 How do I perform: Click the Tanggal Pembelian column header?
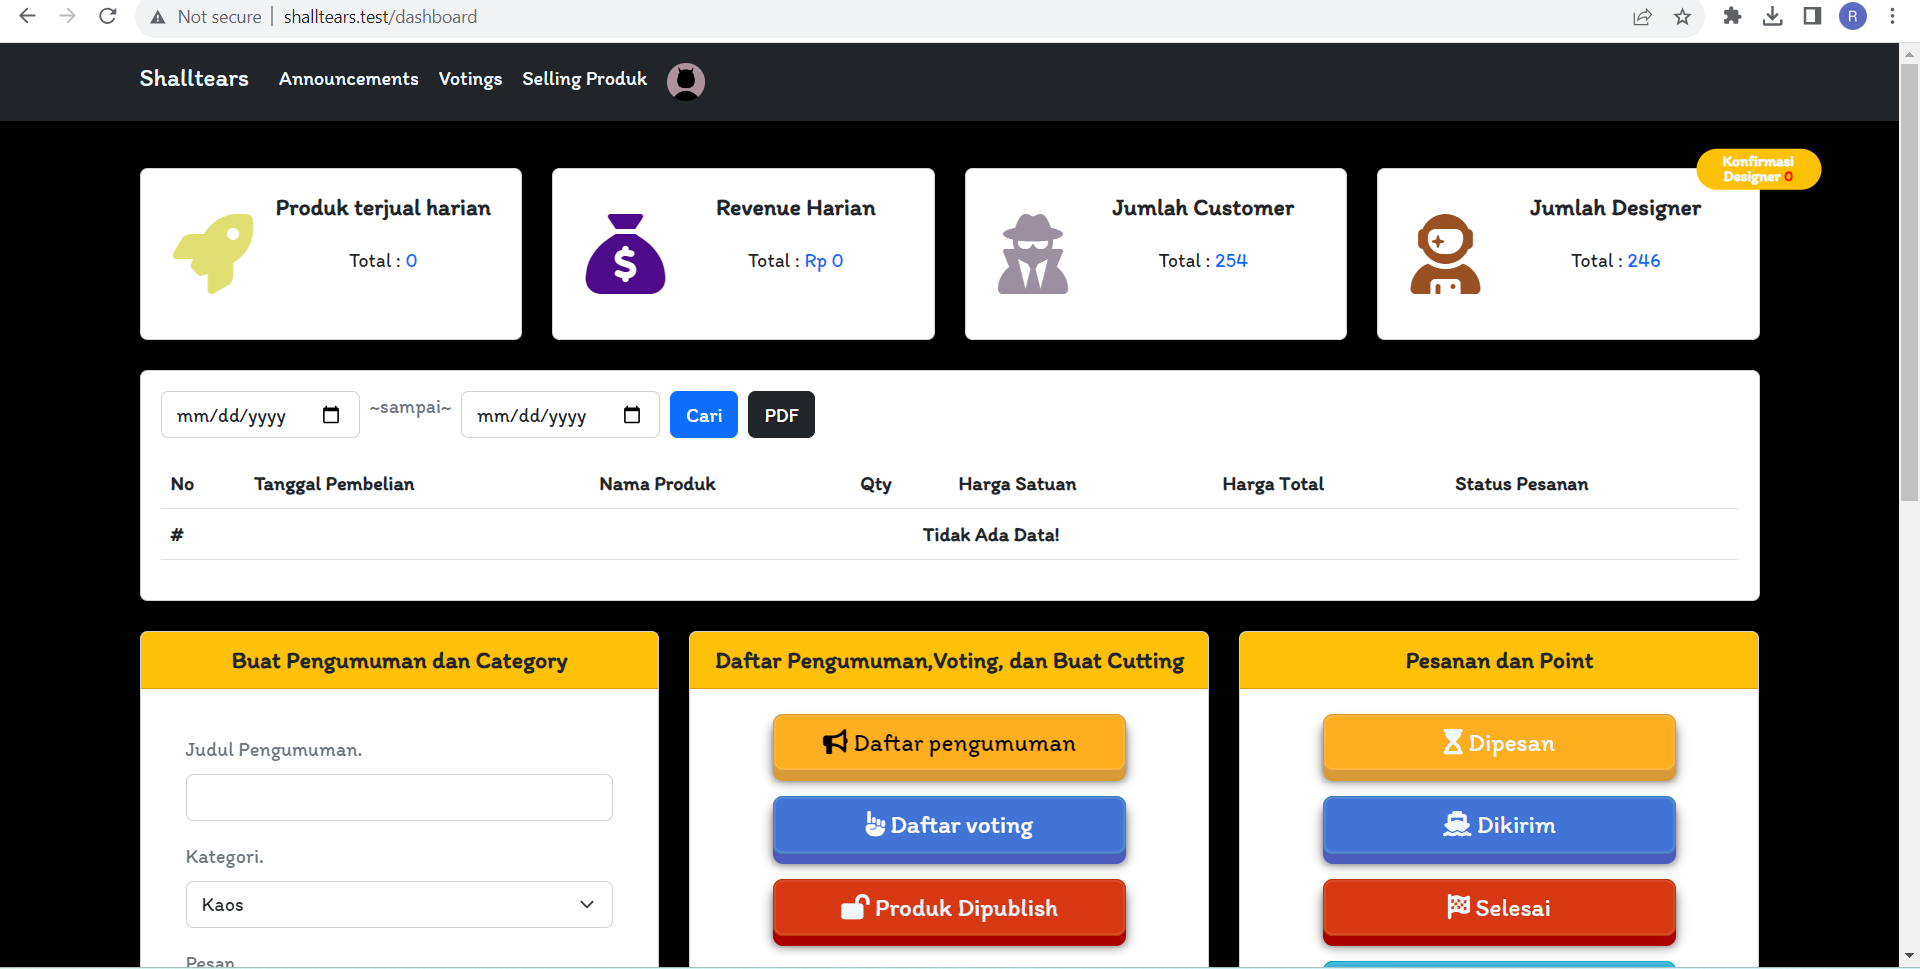(334, 484)
